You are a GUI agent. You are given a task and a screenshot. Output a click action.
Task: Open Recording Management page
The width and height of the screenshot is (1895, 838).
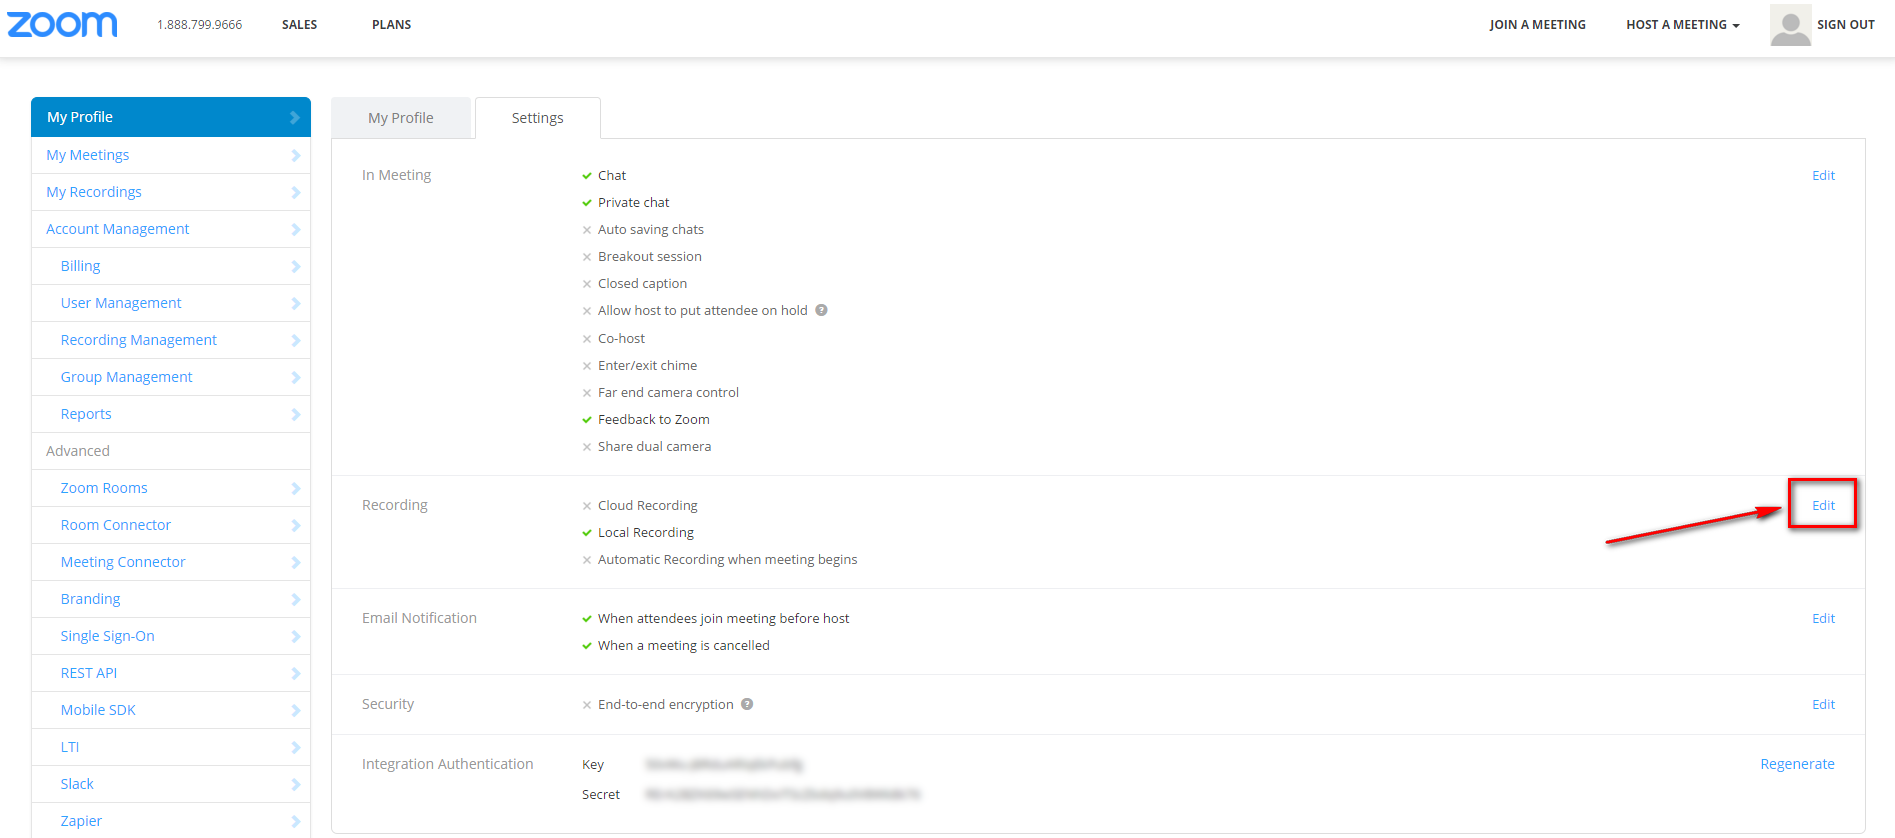[171, 340]
